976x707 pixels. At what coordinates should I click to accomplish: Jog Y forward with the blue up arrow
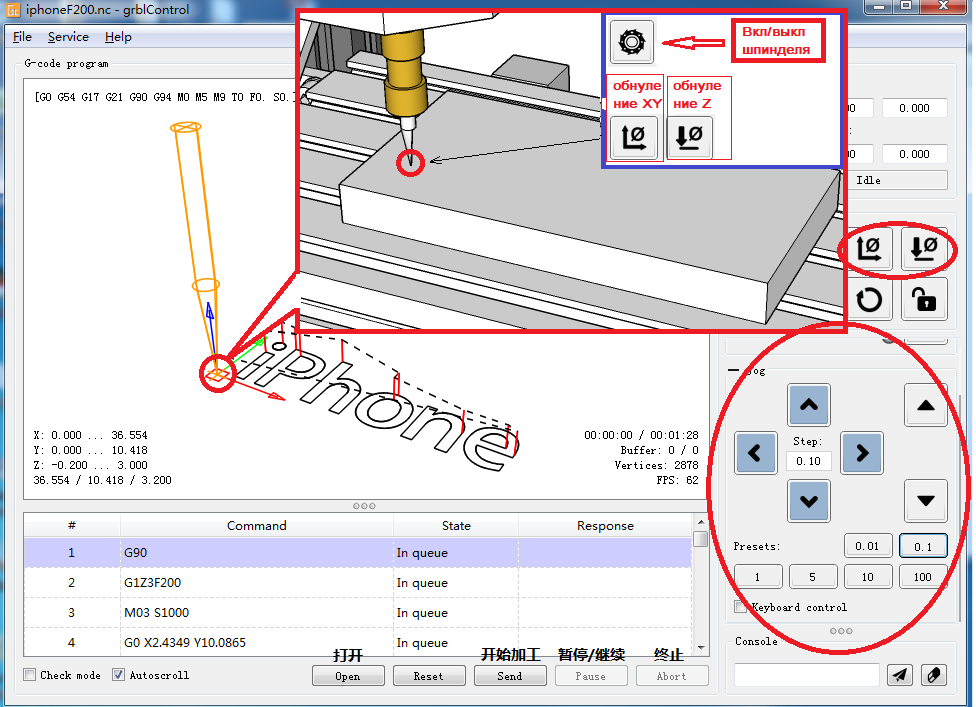[x=809, y=405]
